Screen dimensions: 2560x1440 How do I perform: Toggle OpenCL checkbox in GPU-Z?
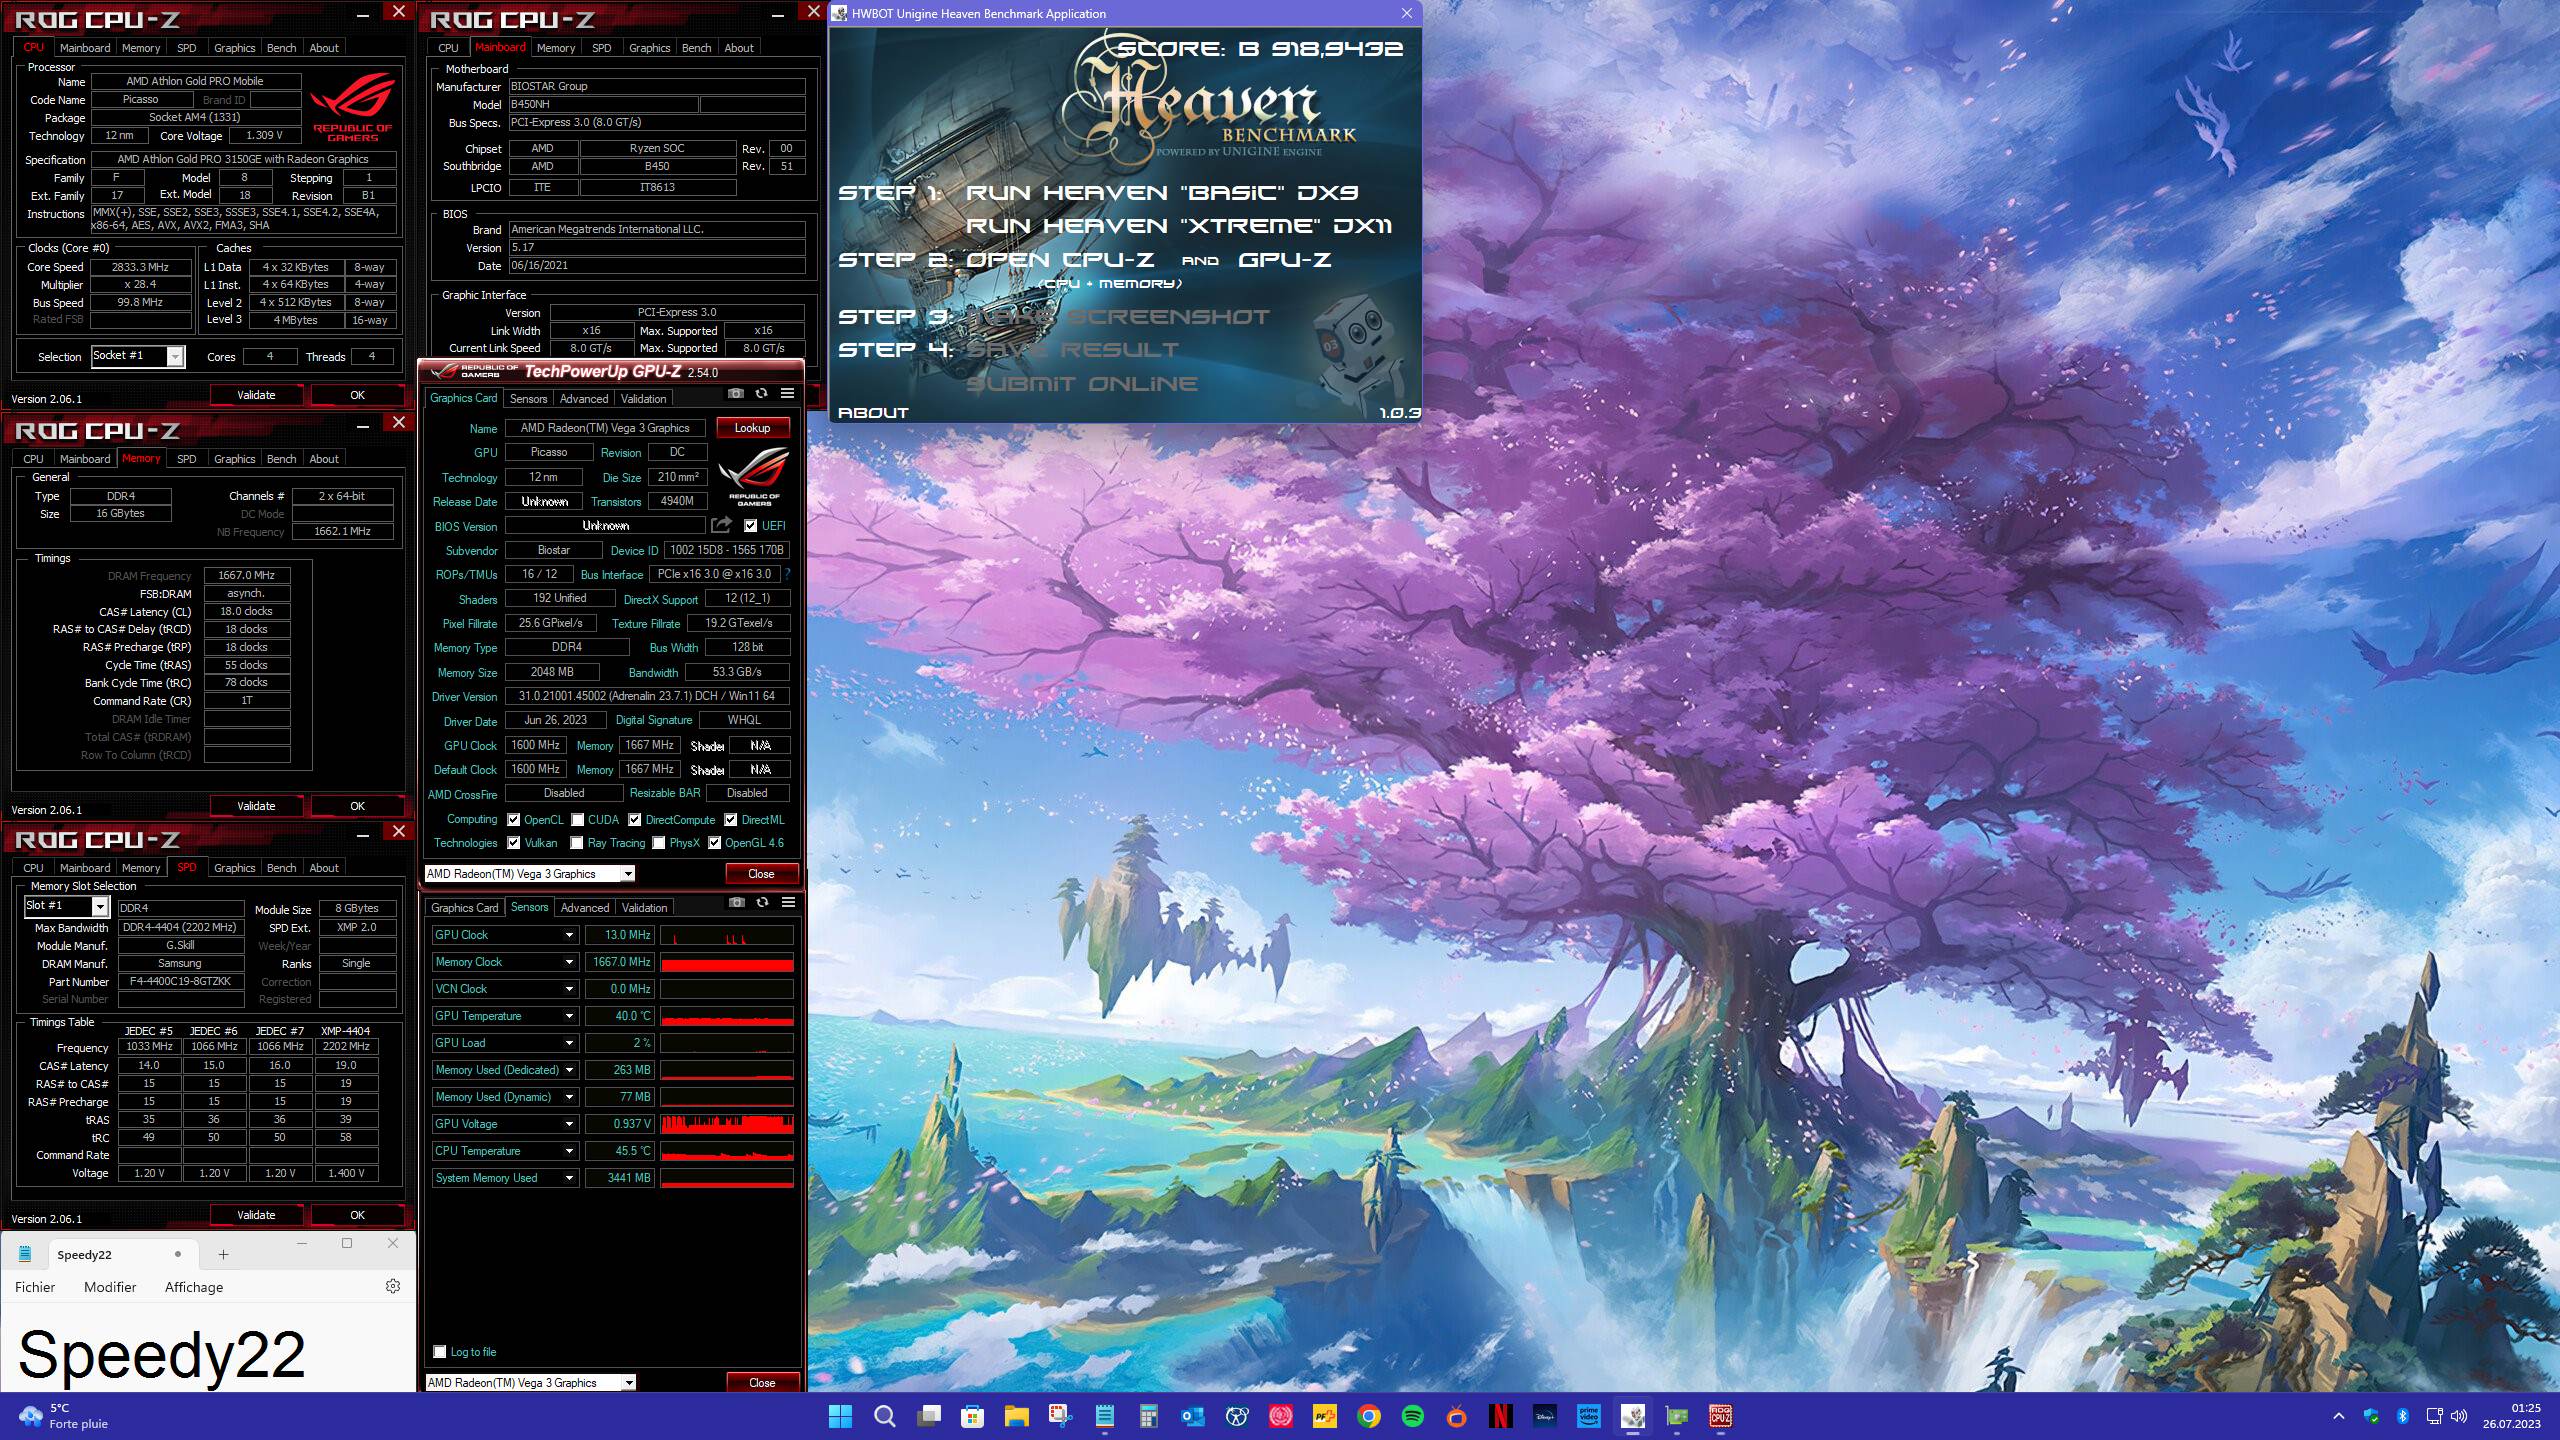[514, 820]
